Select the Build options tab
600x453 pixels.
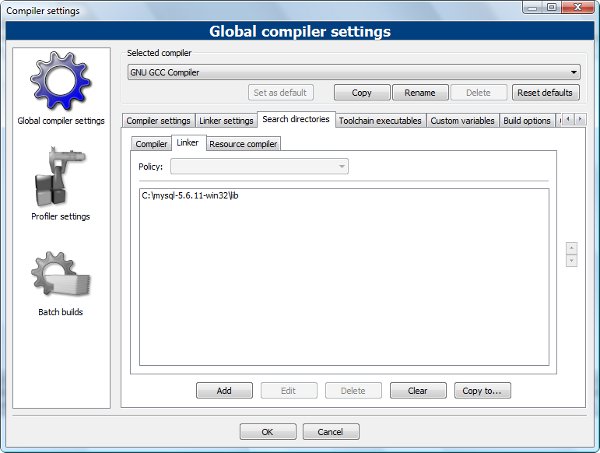pyautogui.click(x=526, y=121)
